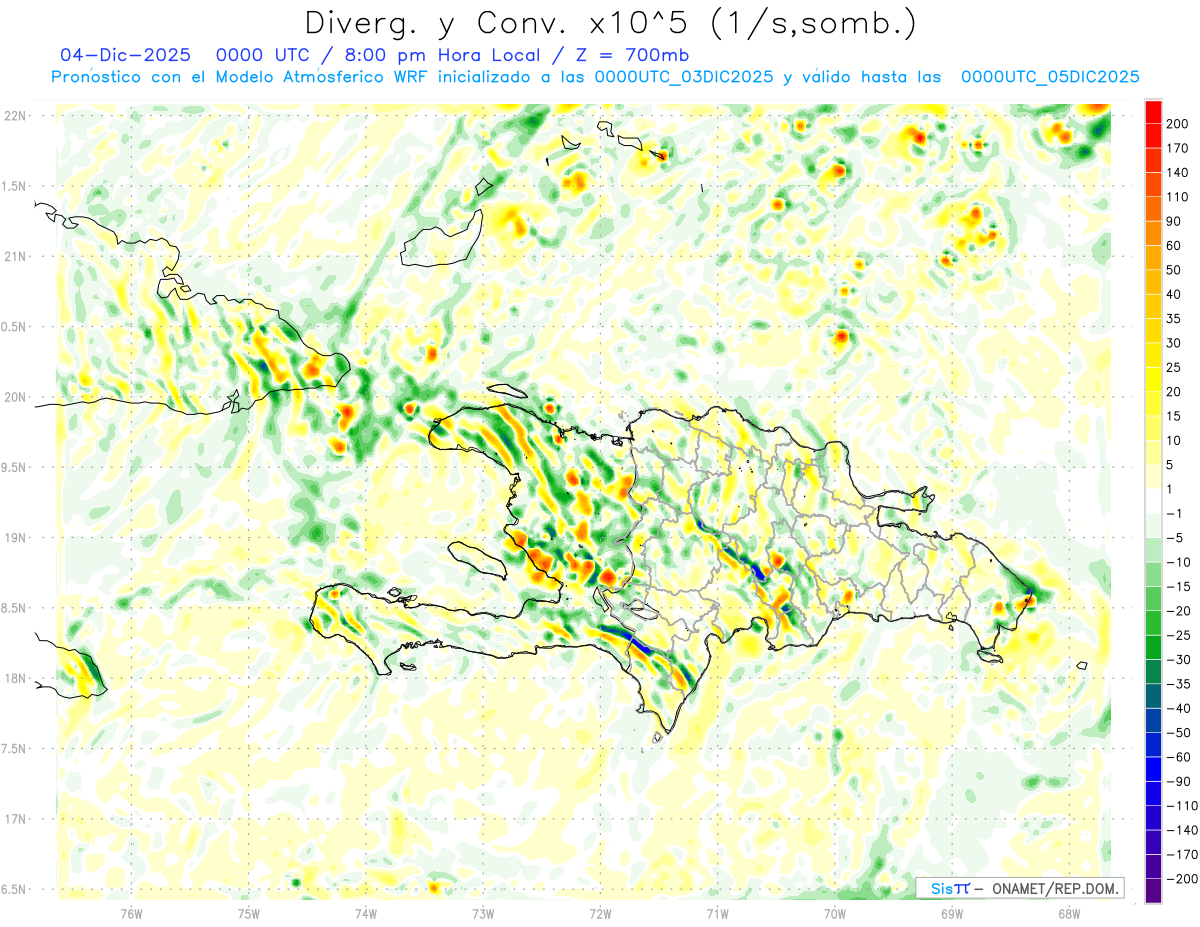Click the "22N" latitude label
This screenshot has width=1200, height=927.
[x=15, y=116]
